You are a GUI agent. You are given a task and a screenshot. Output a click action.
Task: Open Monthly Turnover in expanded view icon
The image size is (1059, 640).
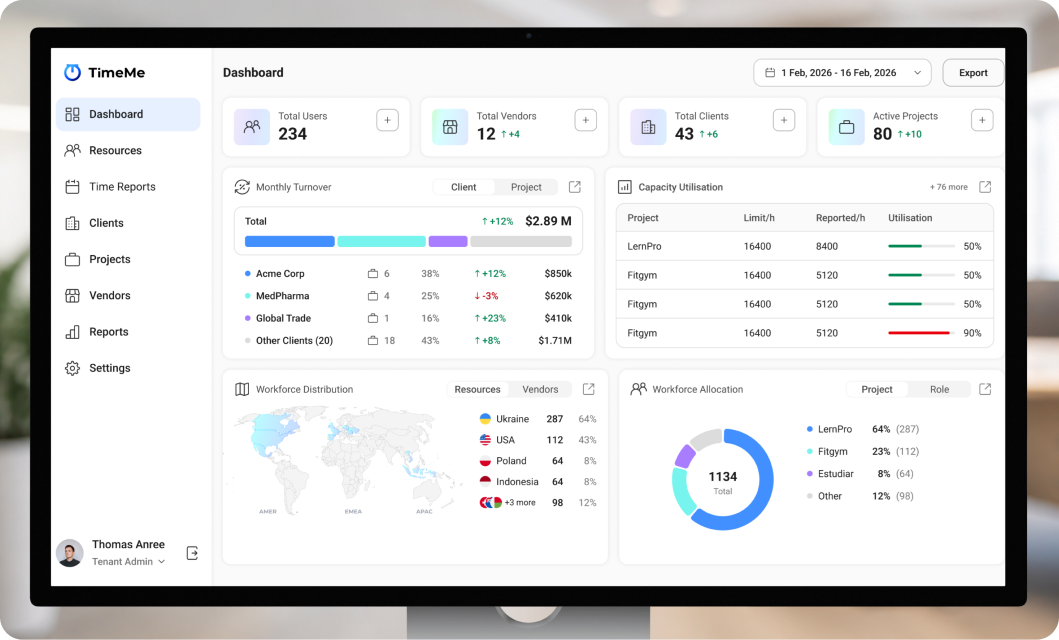575,187
